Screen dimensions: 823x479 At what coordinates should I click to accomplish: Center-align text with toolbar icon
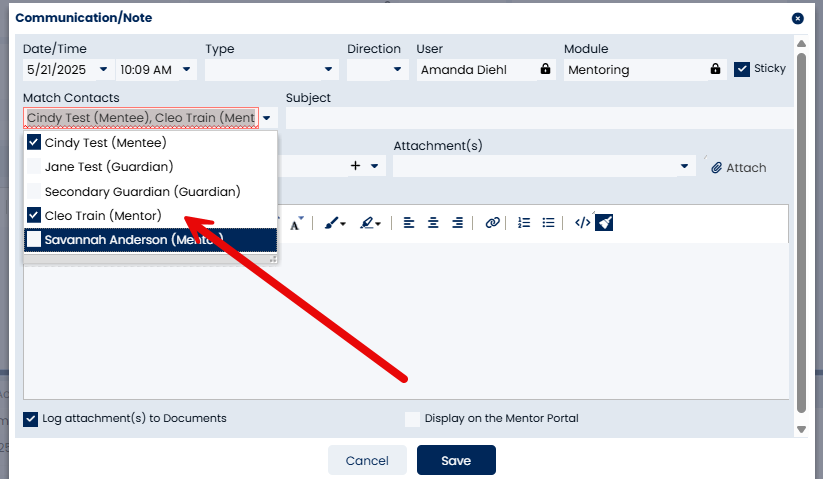tap(433, 223)
